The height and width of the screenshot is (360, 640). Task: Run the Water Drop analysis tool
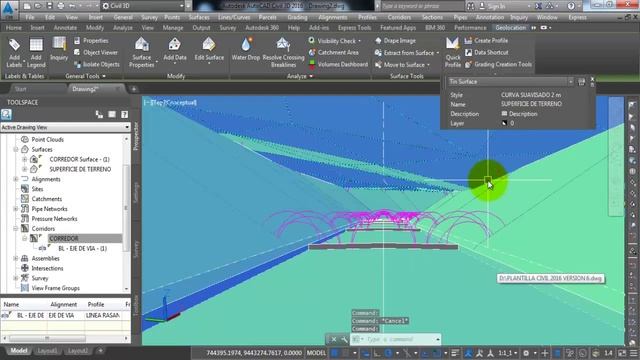coord(246,49)
